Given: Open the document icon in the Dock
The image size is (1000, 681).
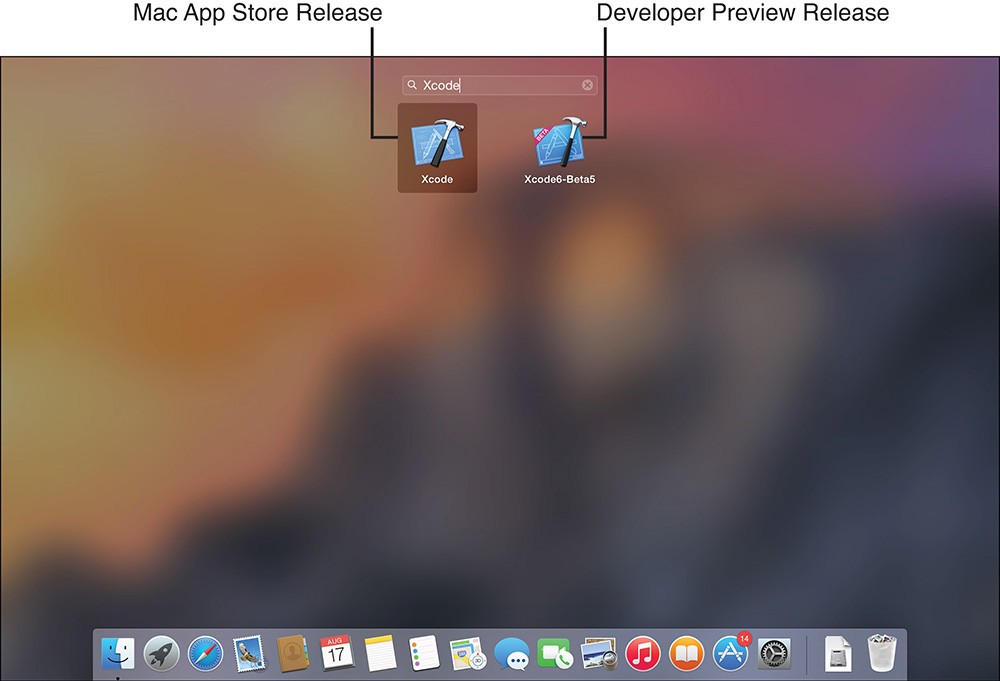Looking at the screenshot, I should 837,654.
